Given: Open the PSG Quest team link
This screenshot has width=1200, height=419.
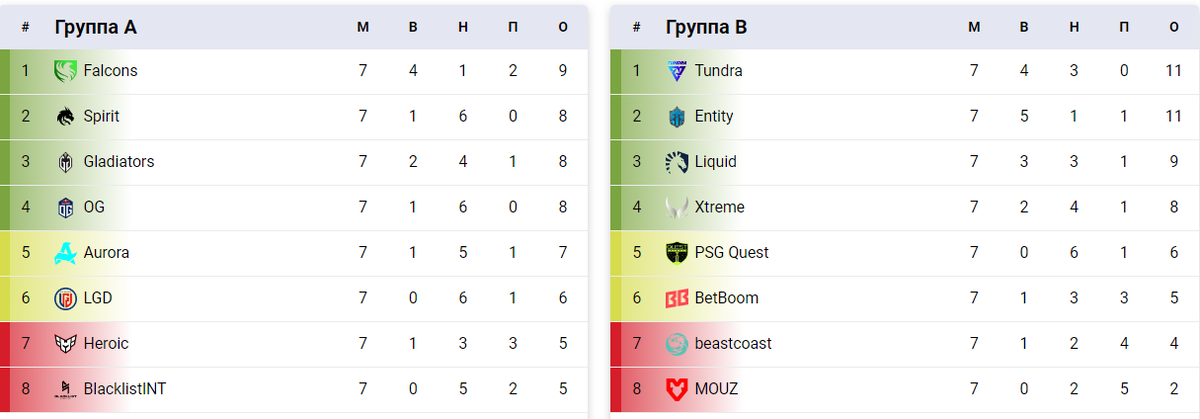Looking at the screenshot, I should (732, 252).
